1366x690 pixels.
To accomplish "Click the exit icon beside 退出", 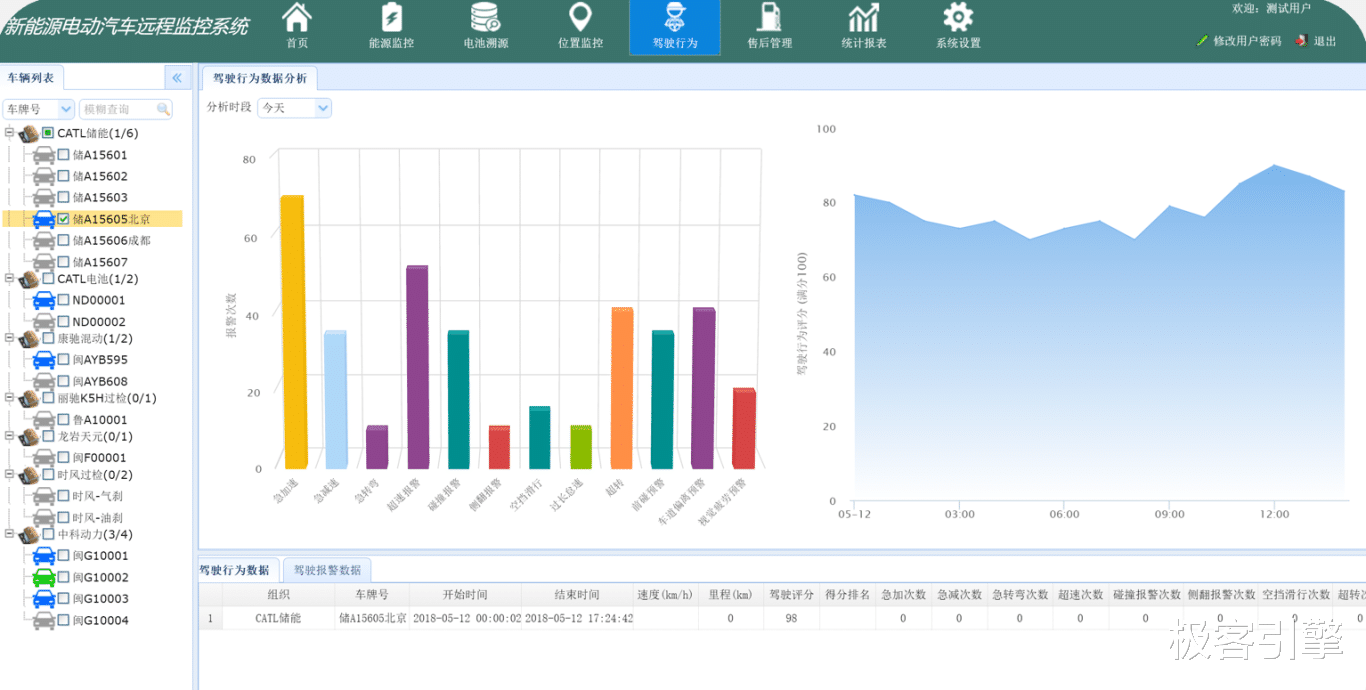I will coord(1301,41).
